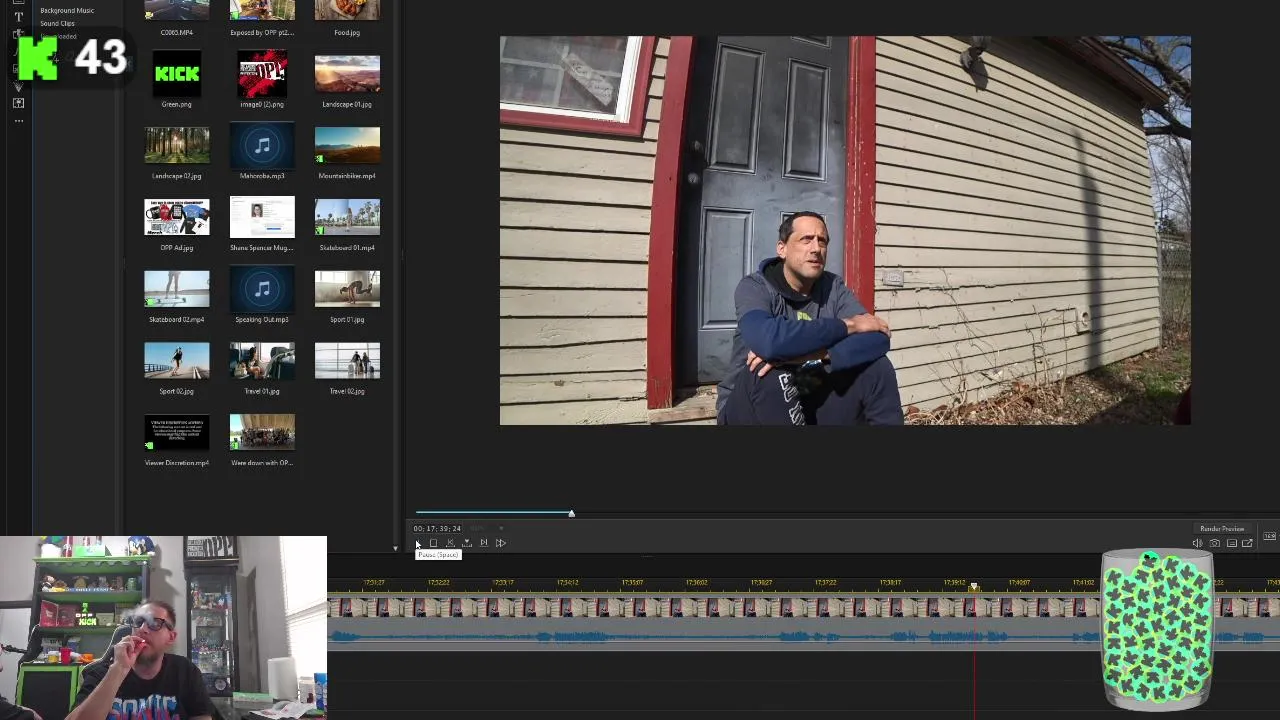Select the Viewer Discretion.mp4 clip
The width and height of the screenshot is (1280, 720).
pos(177,433)
